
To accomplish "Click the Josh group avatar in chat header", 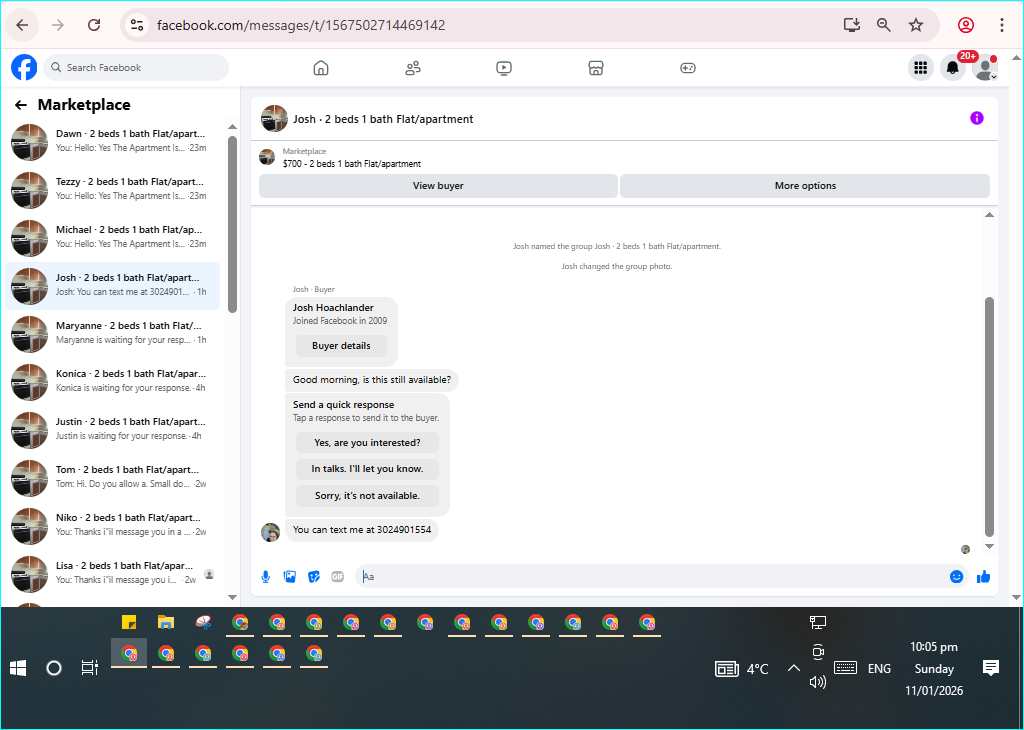I will click(274, 118).
